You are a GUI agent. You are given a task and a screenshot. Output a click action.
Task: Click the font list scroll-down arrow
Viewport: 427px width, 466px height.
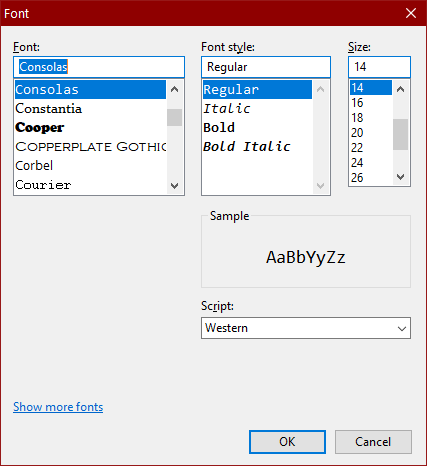[x=174, y=186]
